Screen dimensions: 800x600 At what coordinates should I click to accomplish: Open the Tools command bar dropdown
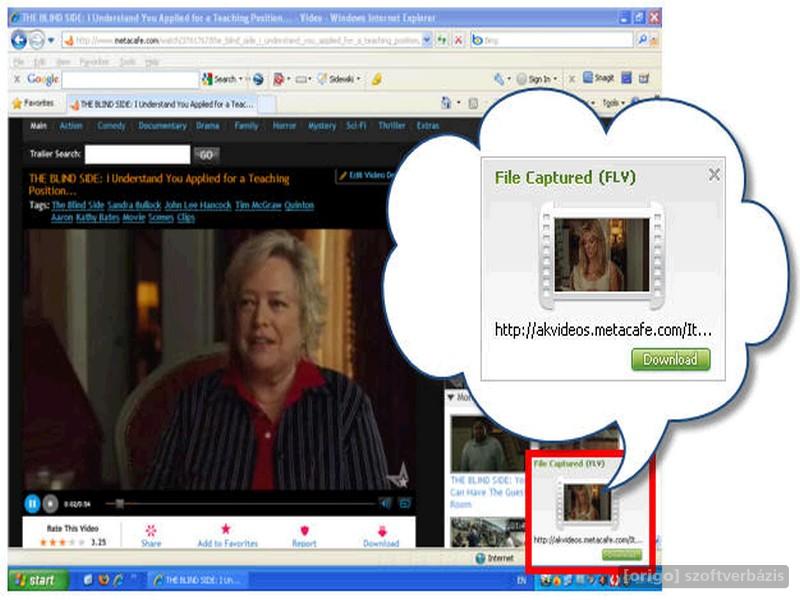click(613, 103)
